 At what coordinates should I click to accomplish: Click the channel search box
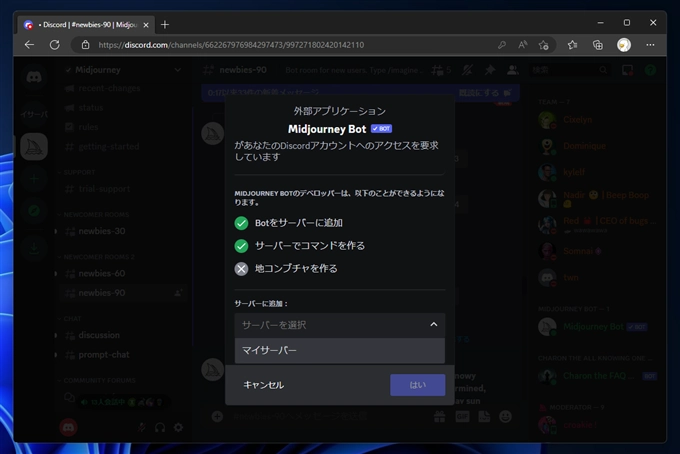(x=570, y=70)
